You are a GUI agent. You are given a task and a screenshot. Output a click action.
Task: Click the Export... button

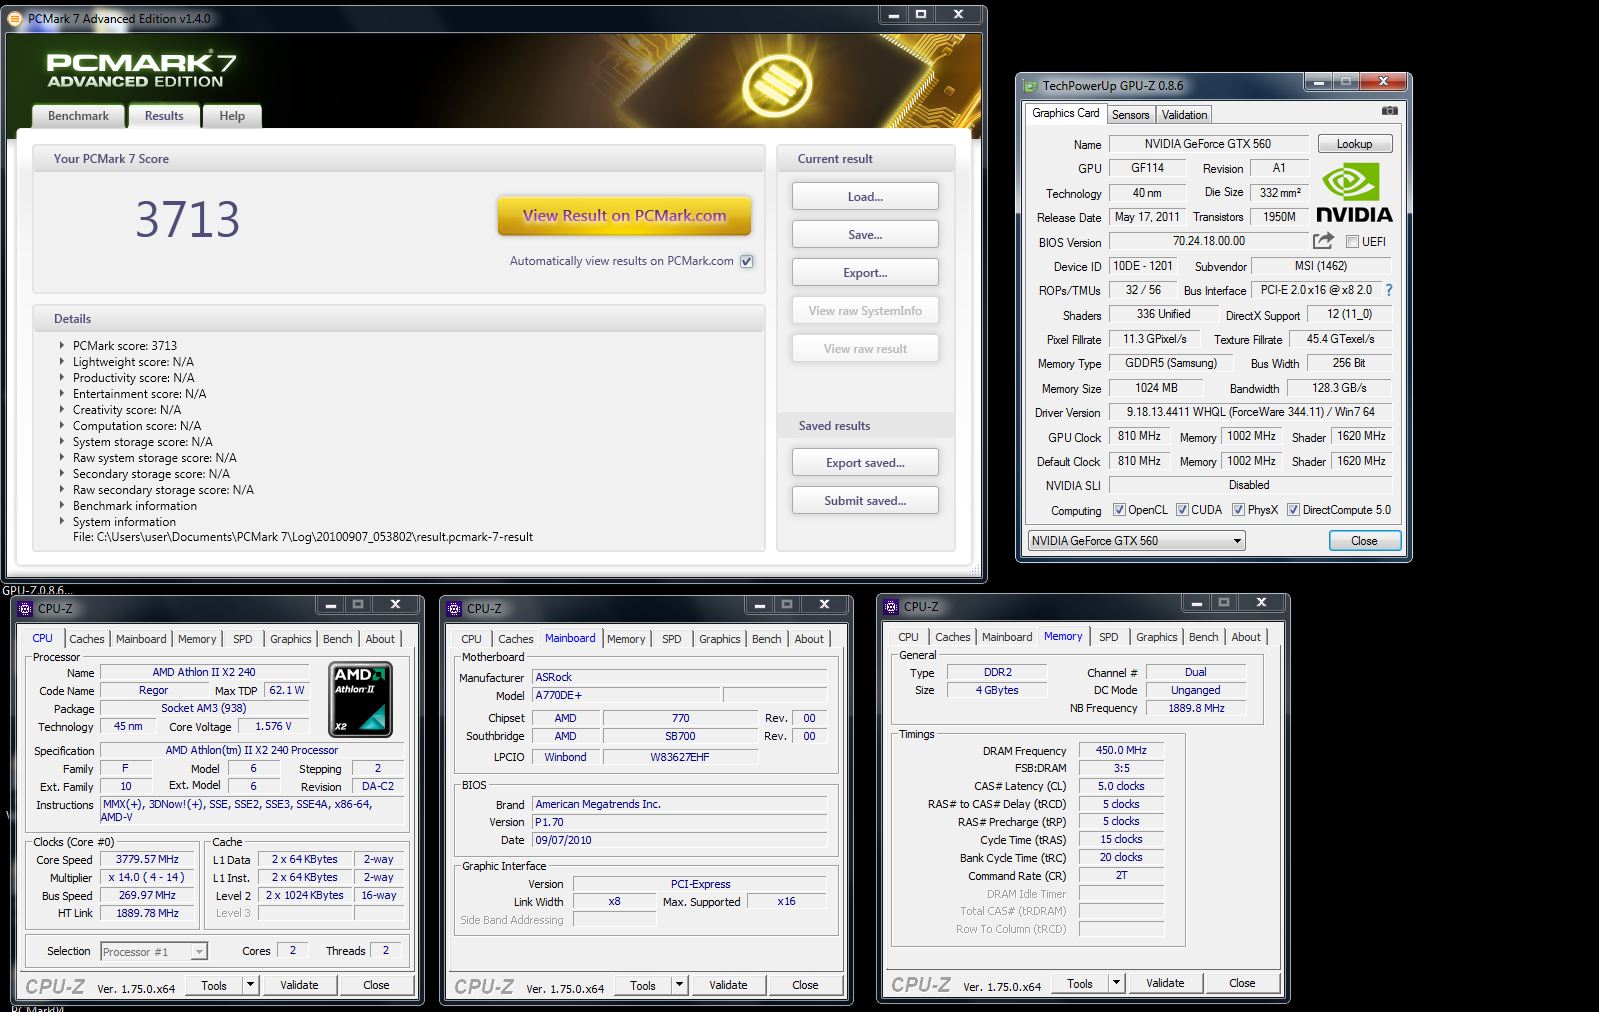click(x=865, y=273)
